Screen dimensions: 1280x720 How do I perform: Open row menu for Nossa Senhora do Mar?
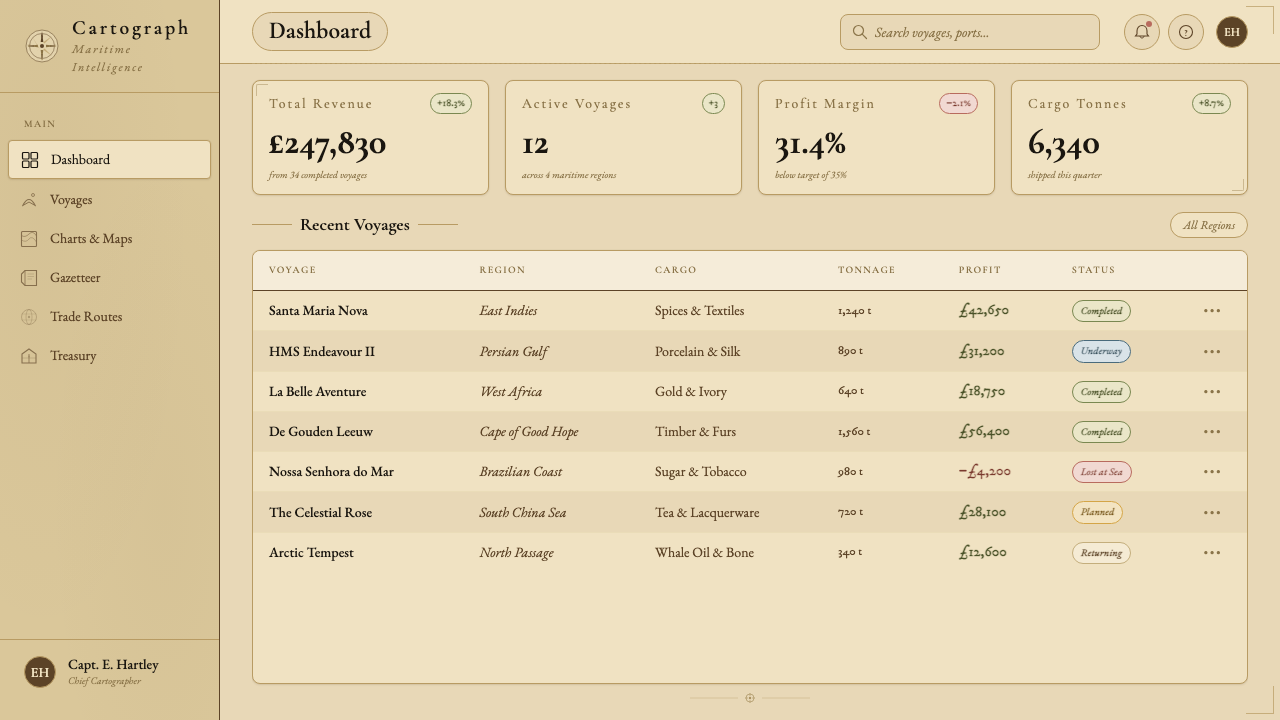click(x=1212, y=472)
